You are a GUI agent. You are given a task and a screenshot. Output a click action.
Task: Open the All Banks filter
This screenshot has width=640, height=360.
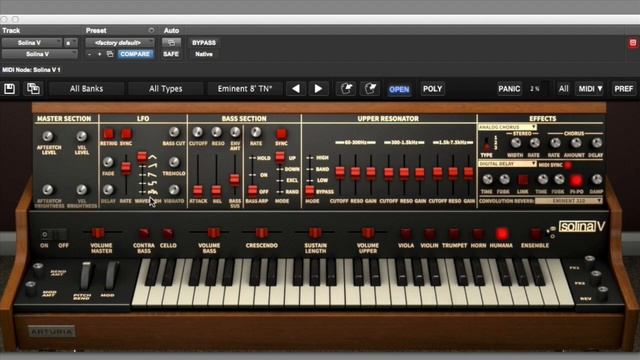pyautogui.click(x=86, y=89)
